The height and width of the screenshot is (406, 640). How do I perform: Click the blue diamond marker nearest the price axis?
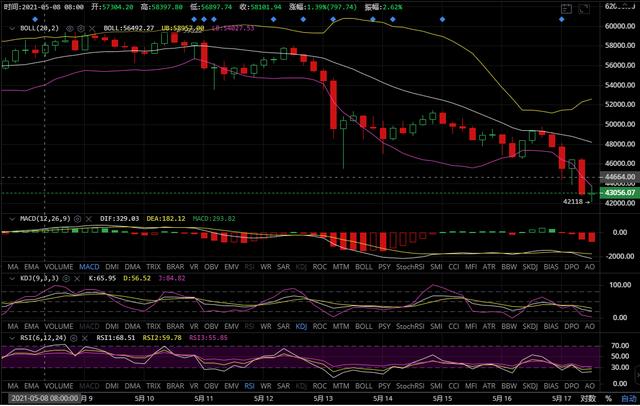pyautogui.click(x=562, y=19)
